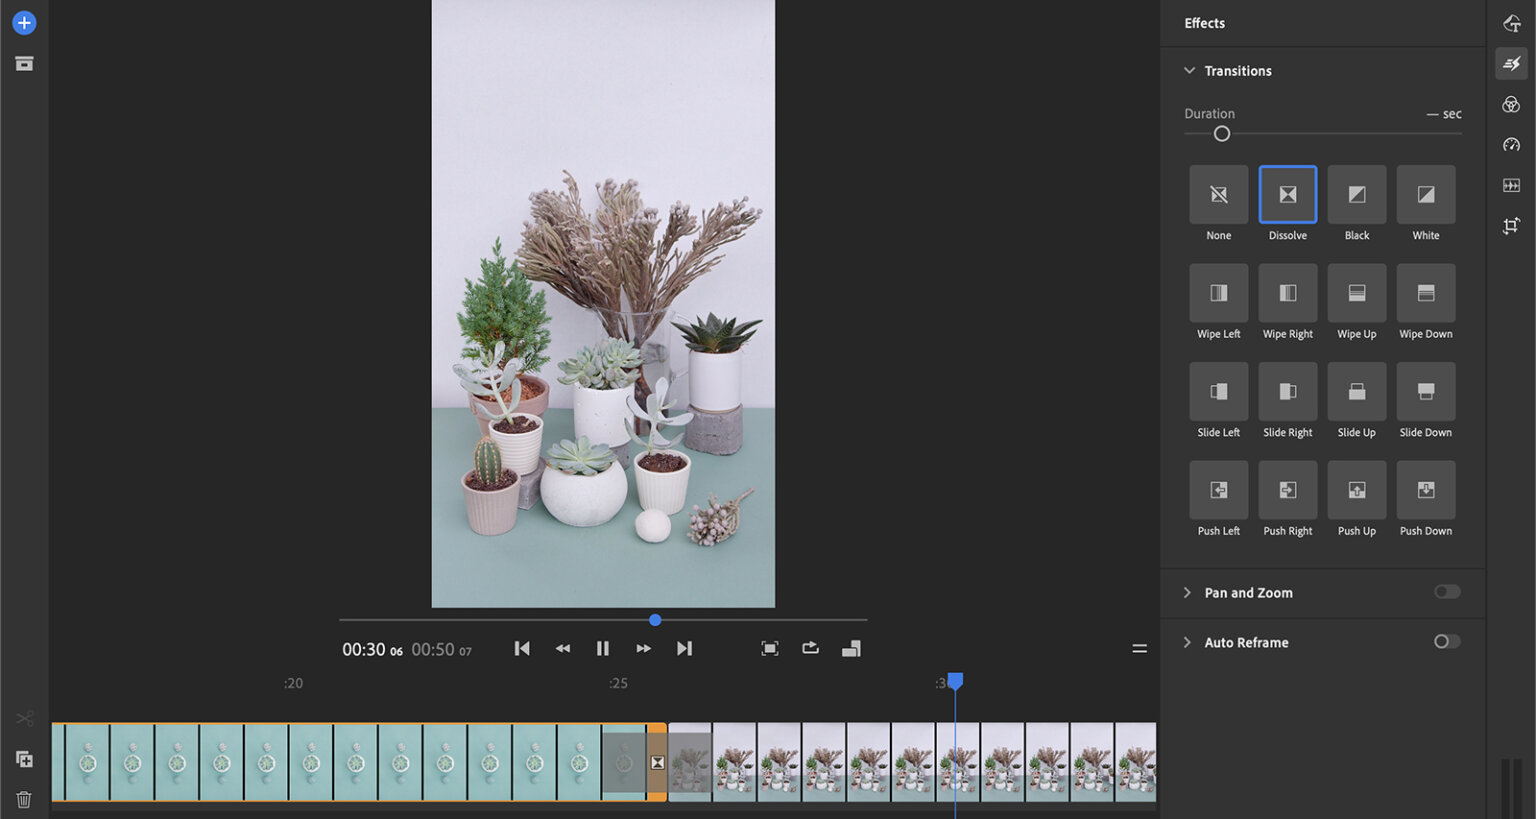This screenshot has height=819, width=1536.
Task: Select the dissolve transition marker between timeline clips
Action: tap(657, 763)
